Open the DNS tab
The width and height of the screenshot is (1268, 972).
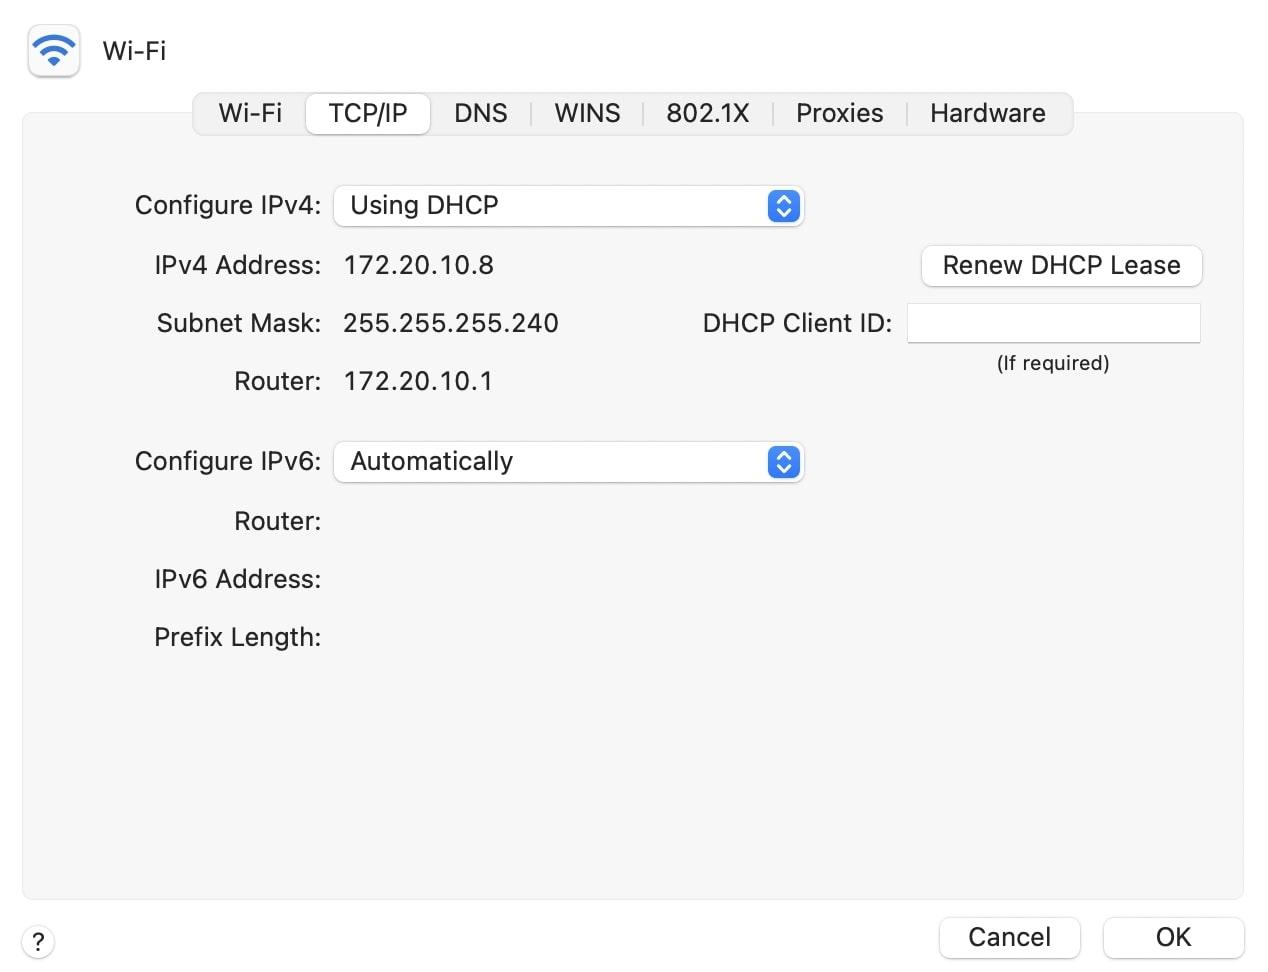pos(480,113)
